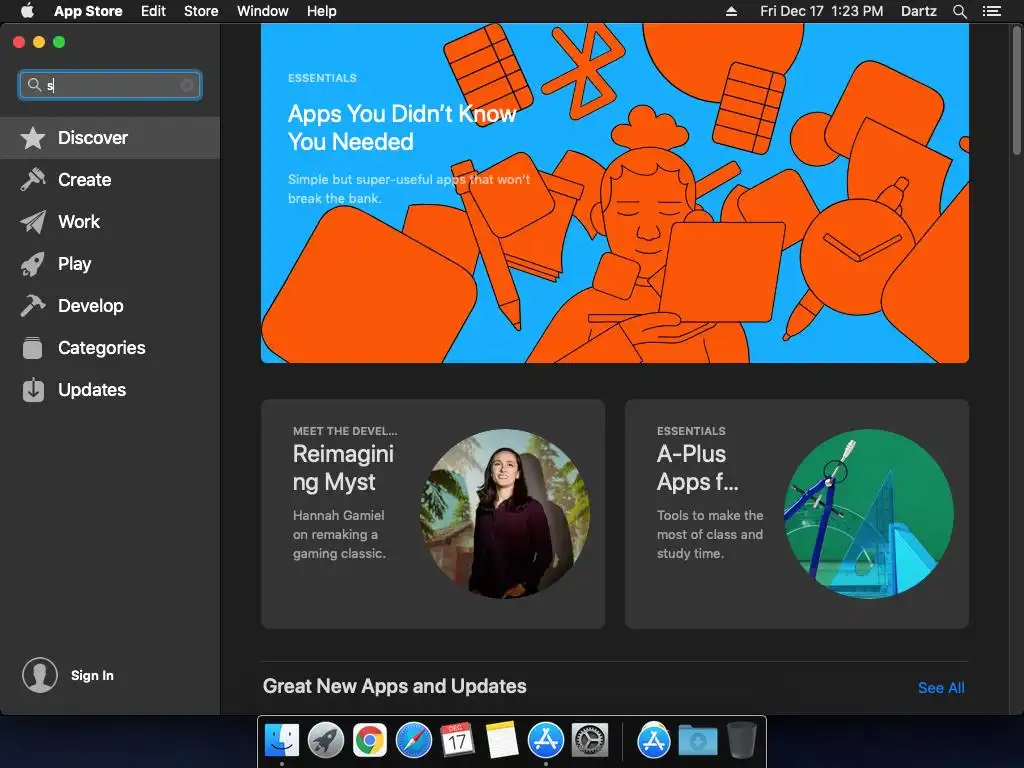Viewport: 1024px width, 768px height.
Task: Click the Categories stack icon
Action: click(33, 347)
